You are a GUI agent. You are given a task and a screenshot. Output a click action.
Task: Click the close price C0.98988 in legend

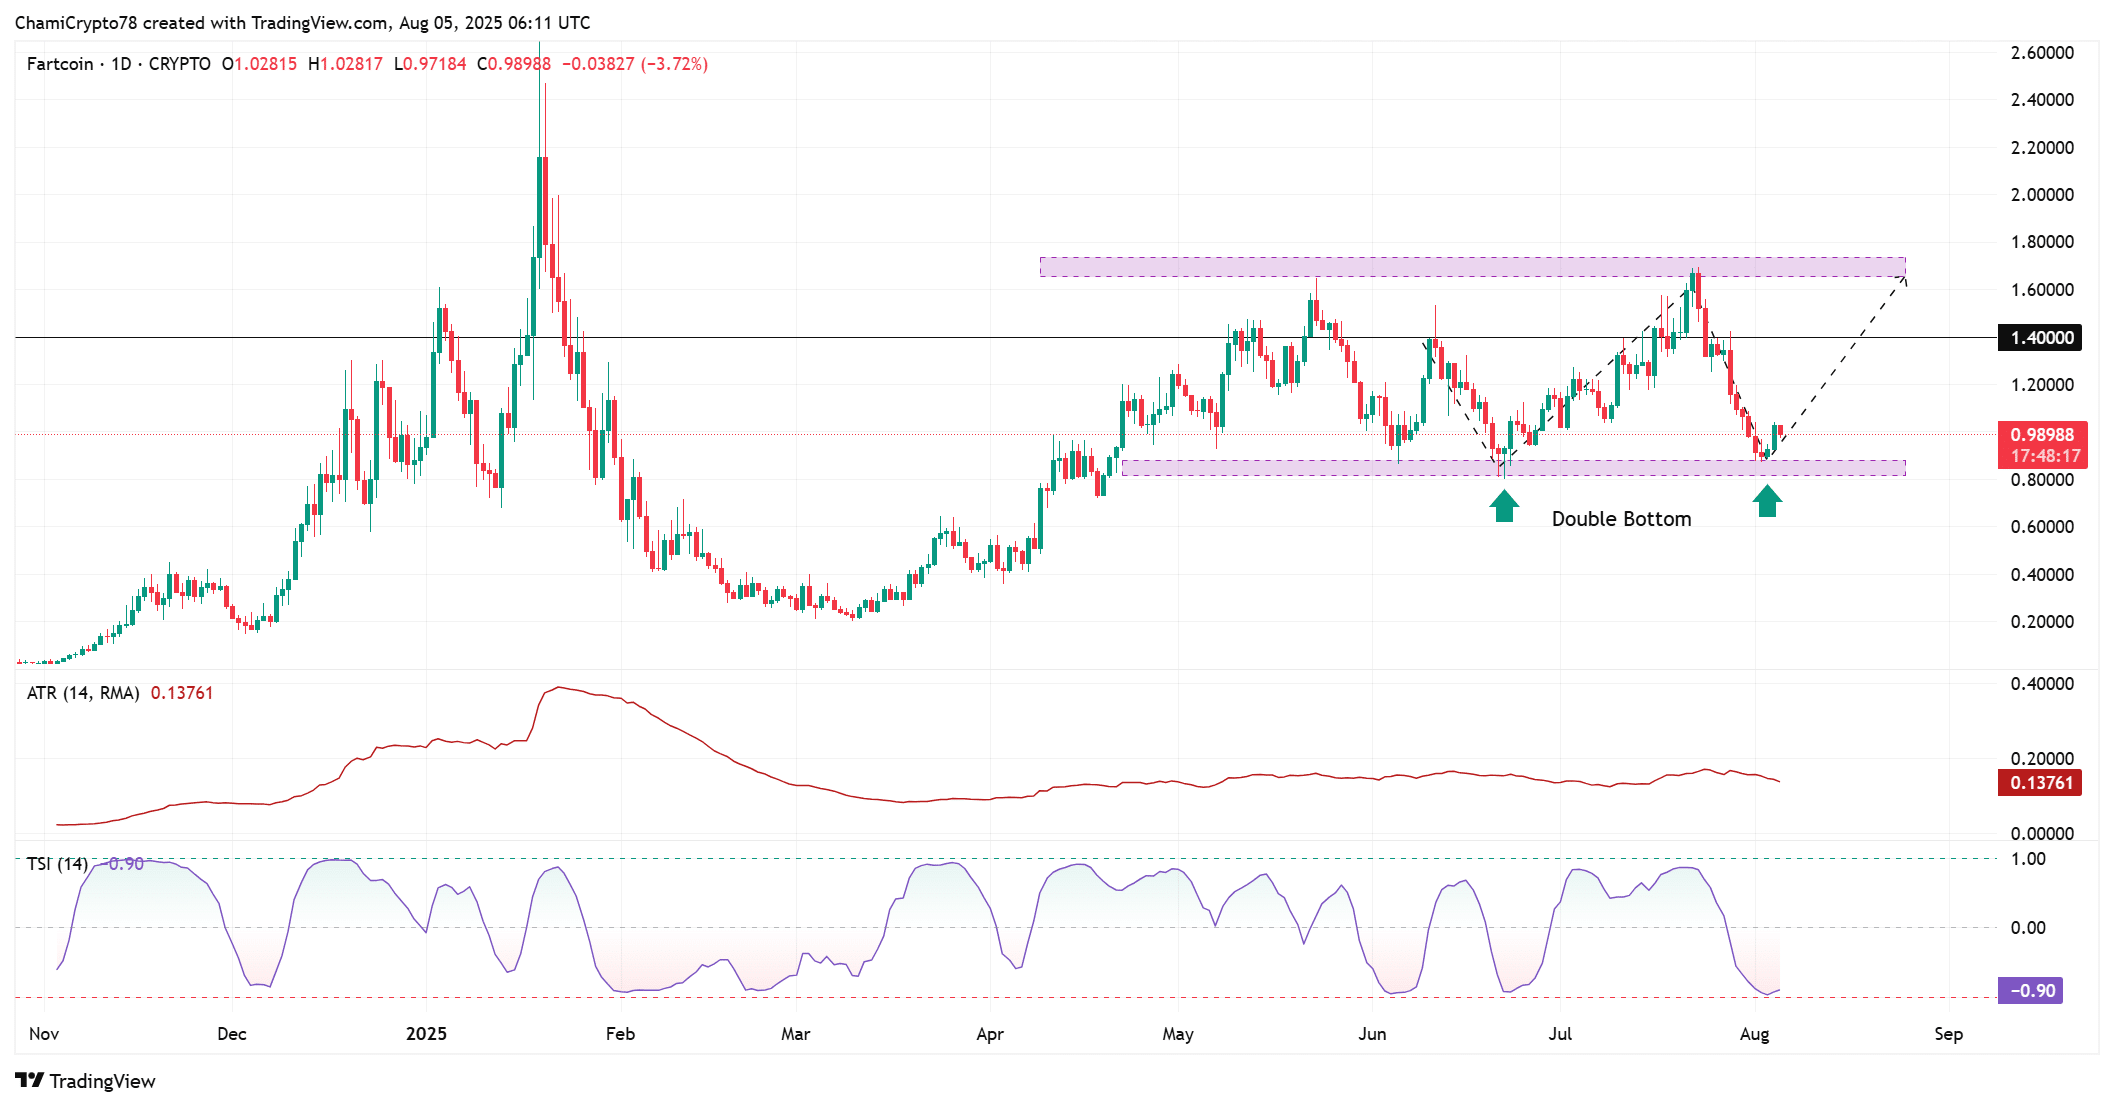(x=514, y=64)
